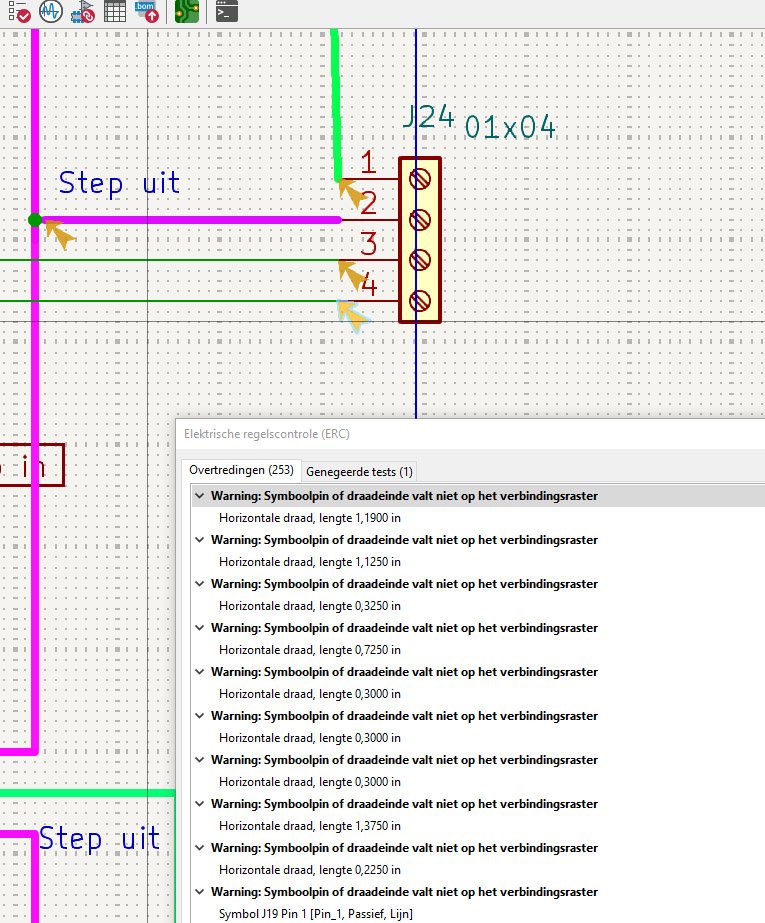765x923 pixels.
Task: Collapse the warning above 'lengte 0,7250 in'
Action: pyautogui.click(x=200, y=628)
